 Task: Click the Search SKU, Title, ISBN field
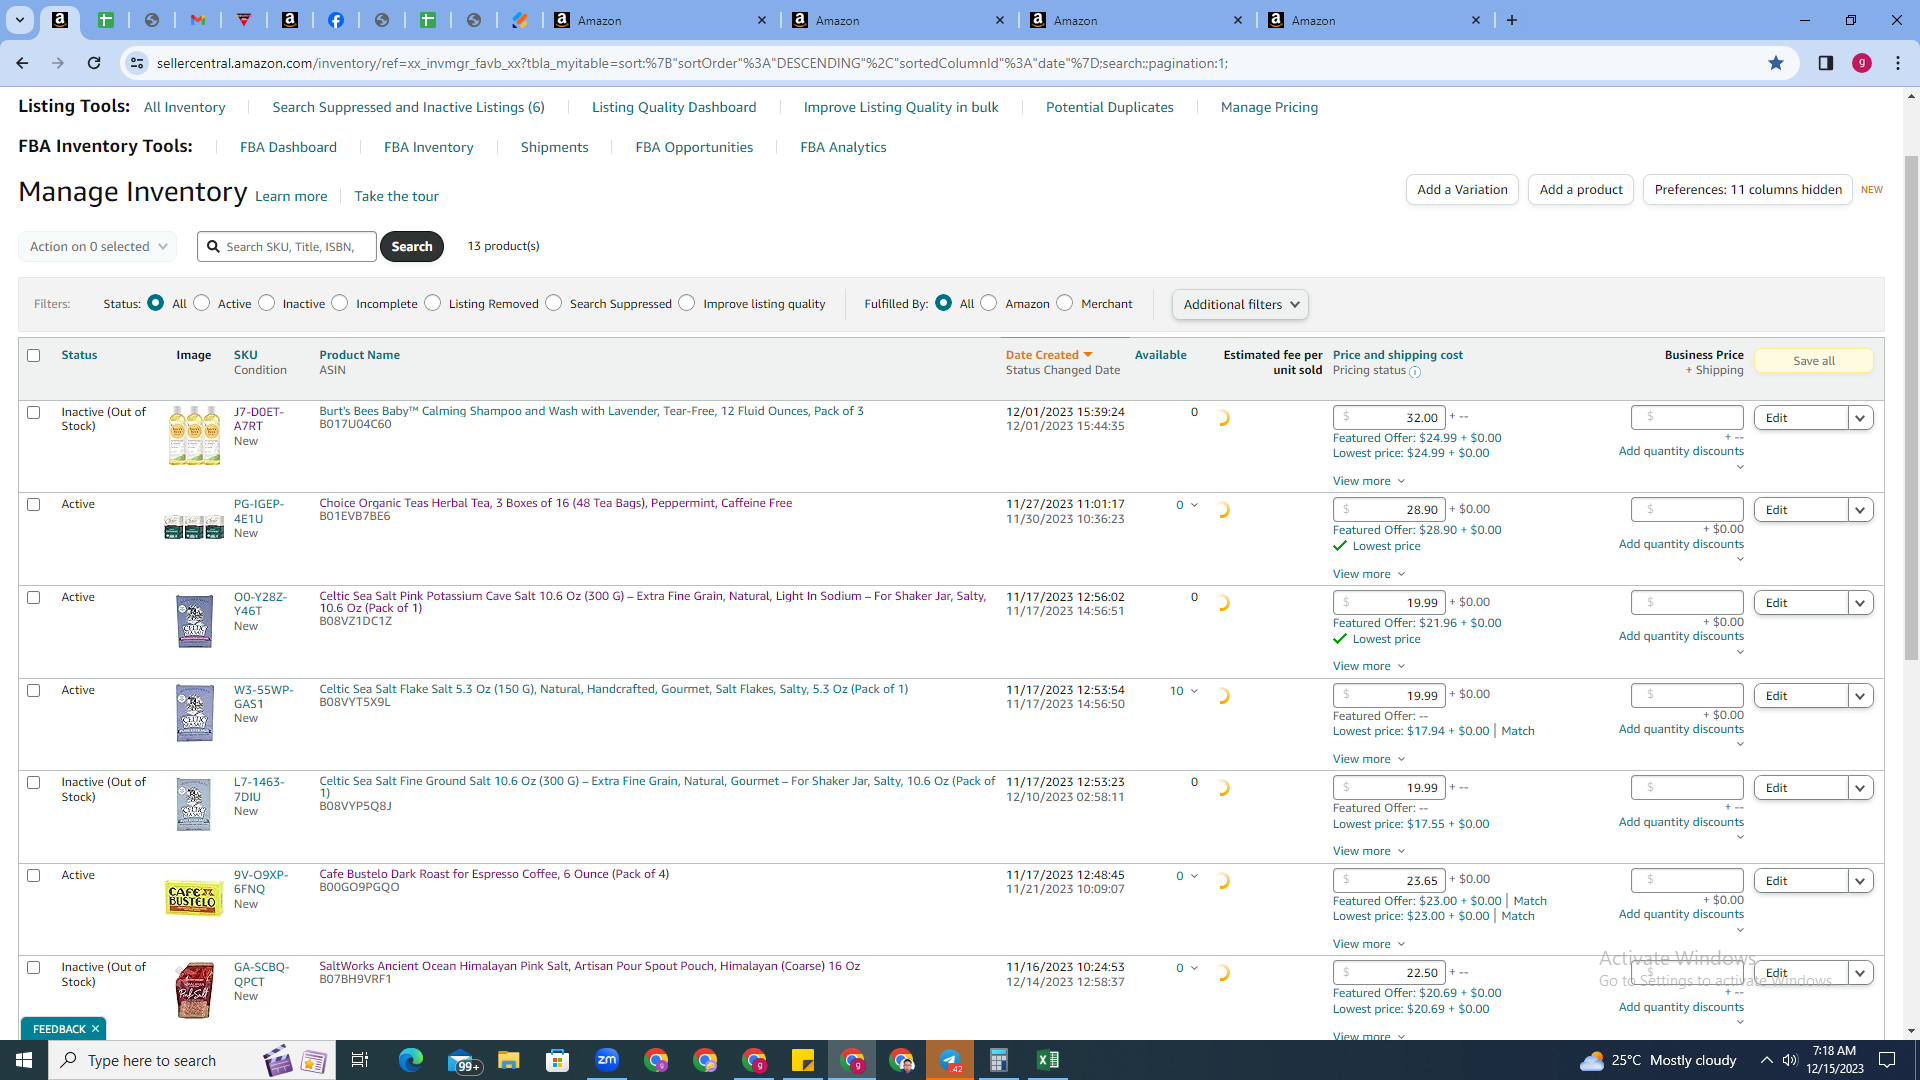(x=287, y=247)
